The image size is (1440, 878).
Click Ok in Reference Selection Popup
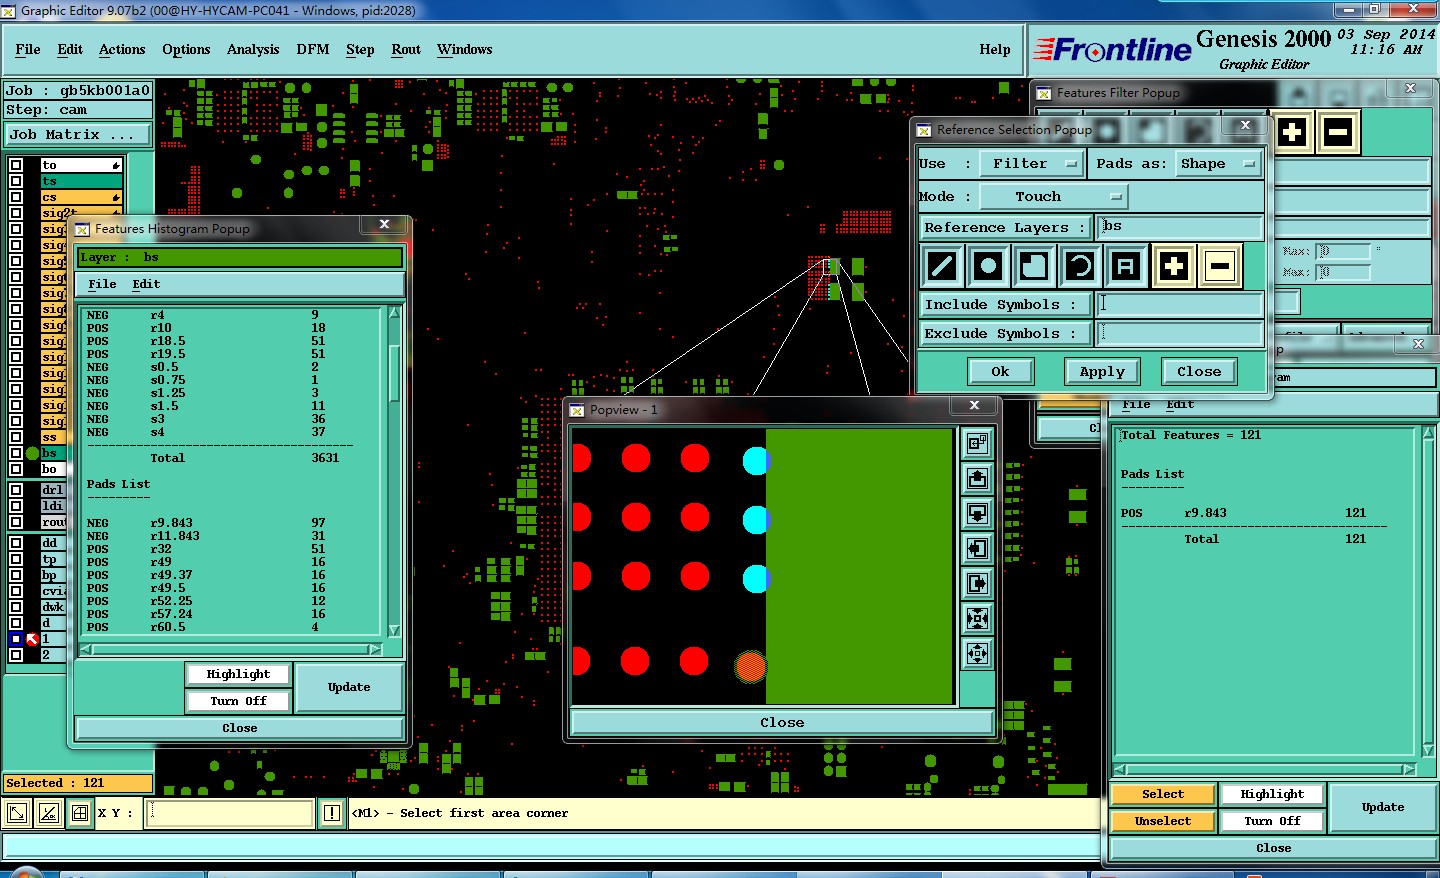(x=1000, y=371)
